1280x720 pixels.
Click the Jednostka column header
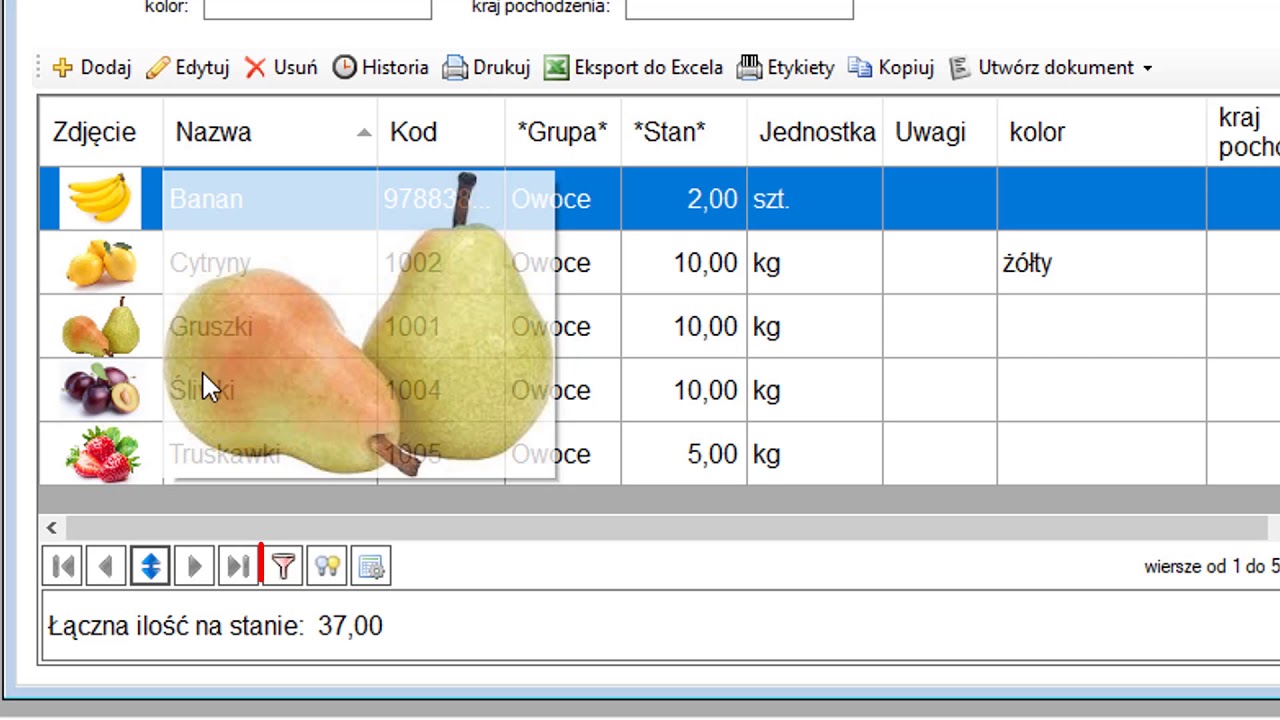click(x=815, y=132)
